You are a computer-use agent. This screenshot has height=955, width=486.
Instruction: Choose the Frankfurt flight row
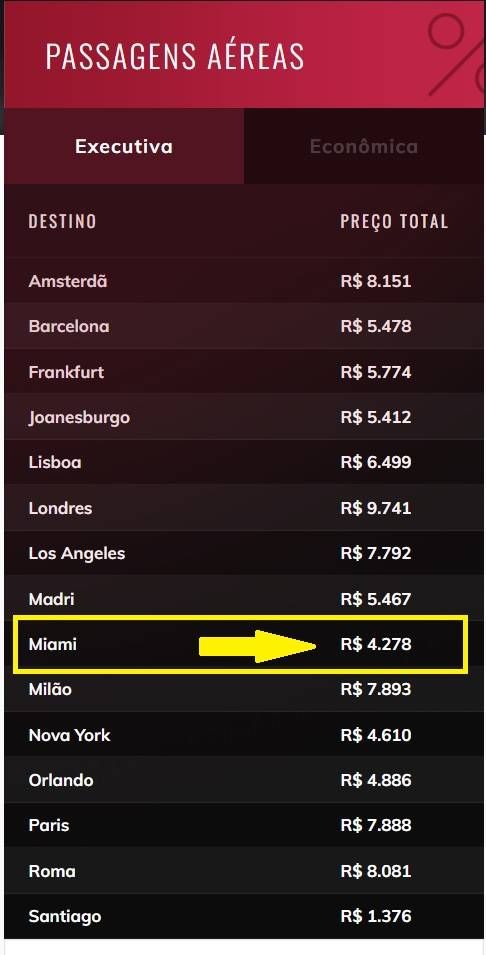[243, 372]
